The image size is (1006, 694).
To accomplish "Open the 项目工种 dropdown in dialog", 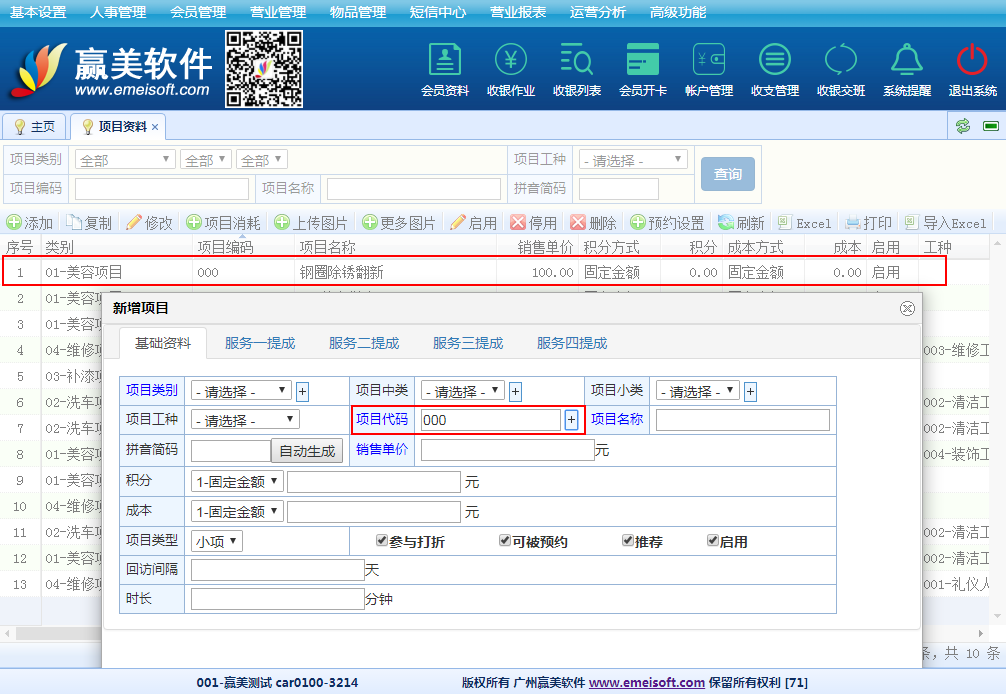I will pos(245,420).
